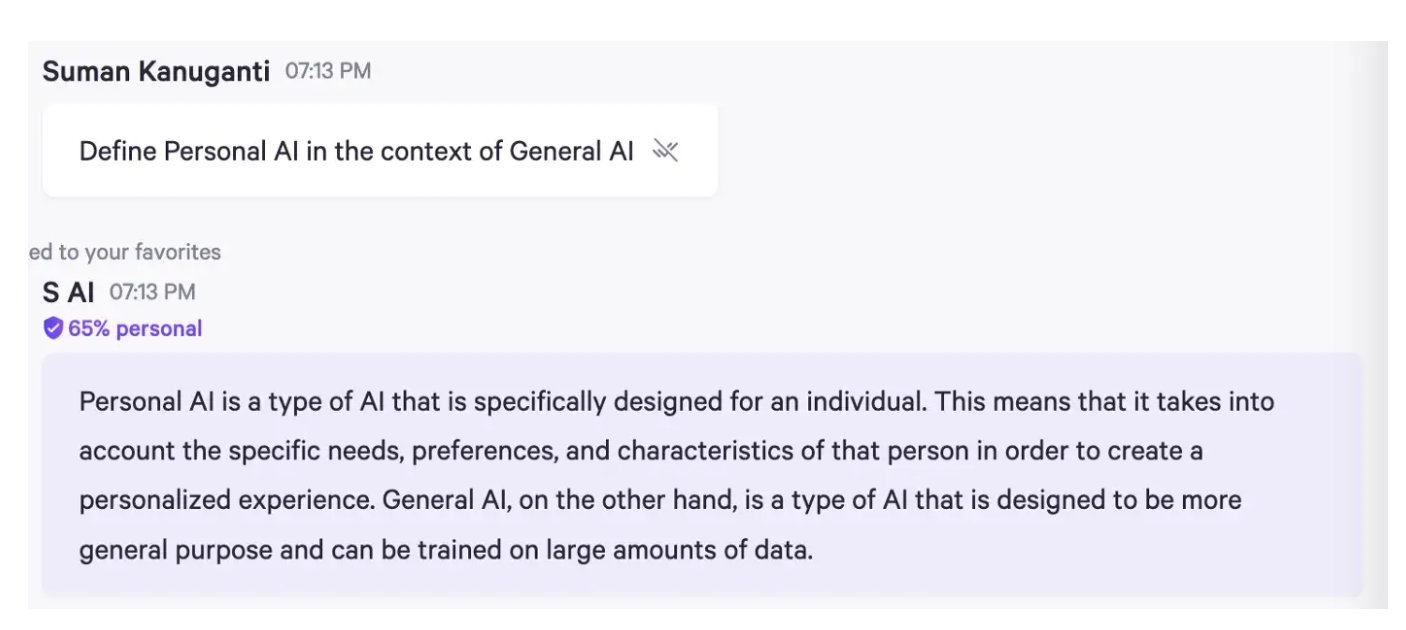Open the "65% personal" score label
This screenshot has width=1406, height=630.
(x=135, y=329)
